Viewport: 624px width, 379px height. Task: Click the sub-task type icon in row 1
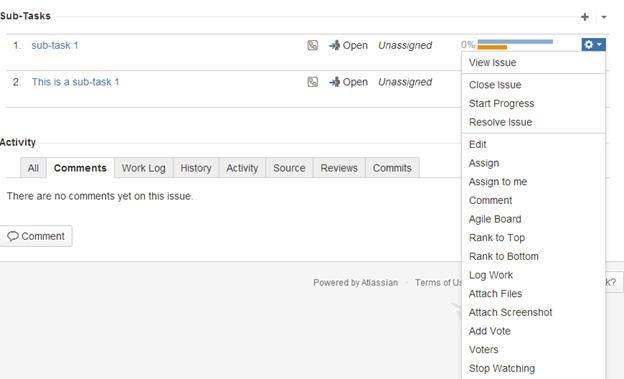tap(313, 45)
